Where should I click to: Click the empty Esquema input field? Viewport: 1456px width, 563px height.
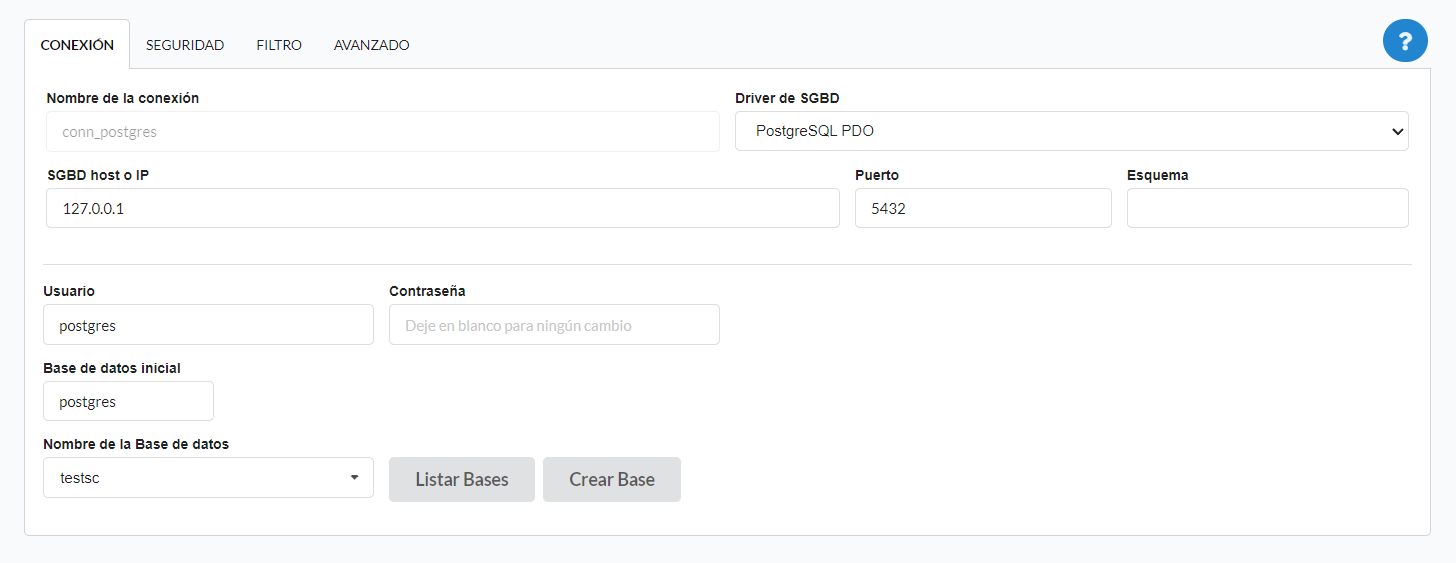1267,208
